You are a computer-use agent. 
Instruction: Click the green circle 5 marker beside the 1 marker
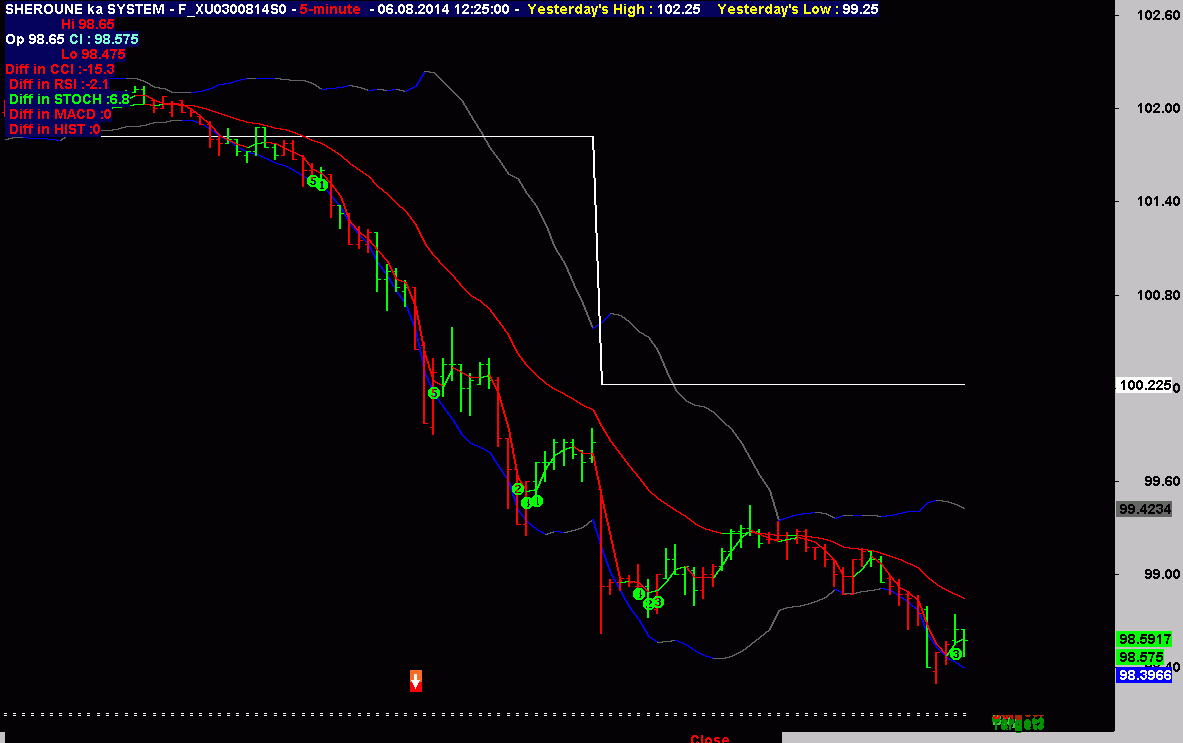click(312, 181)
